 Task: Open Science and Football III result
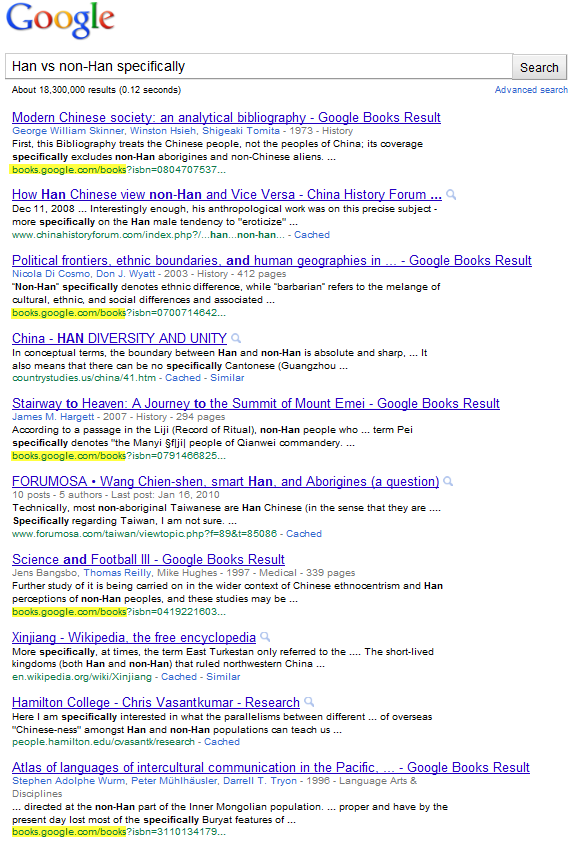point(148,559)
